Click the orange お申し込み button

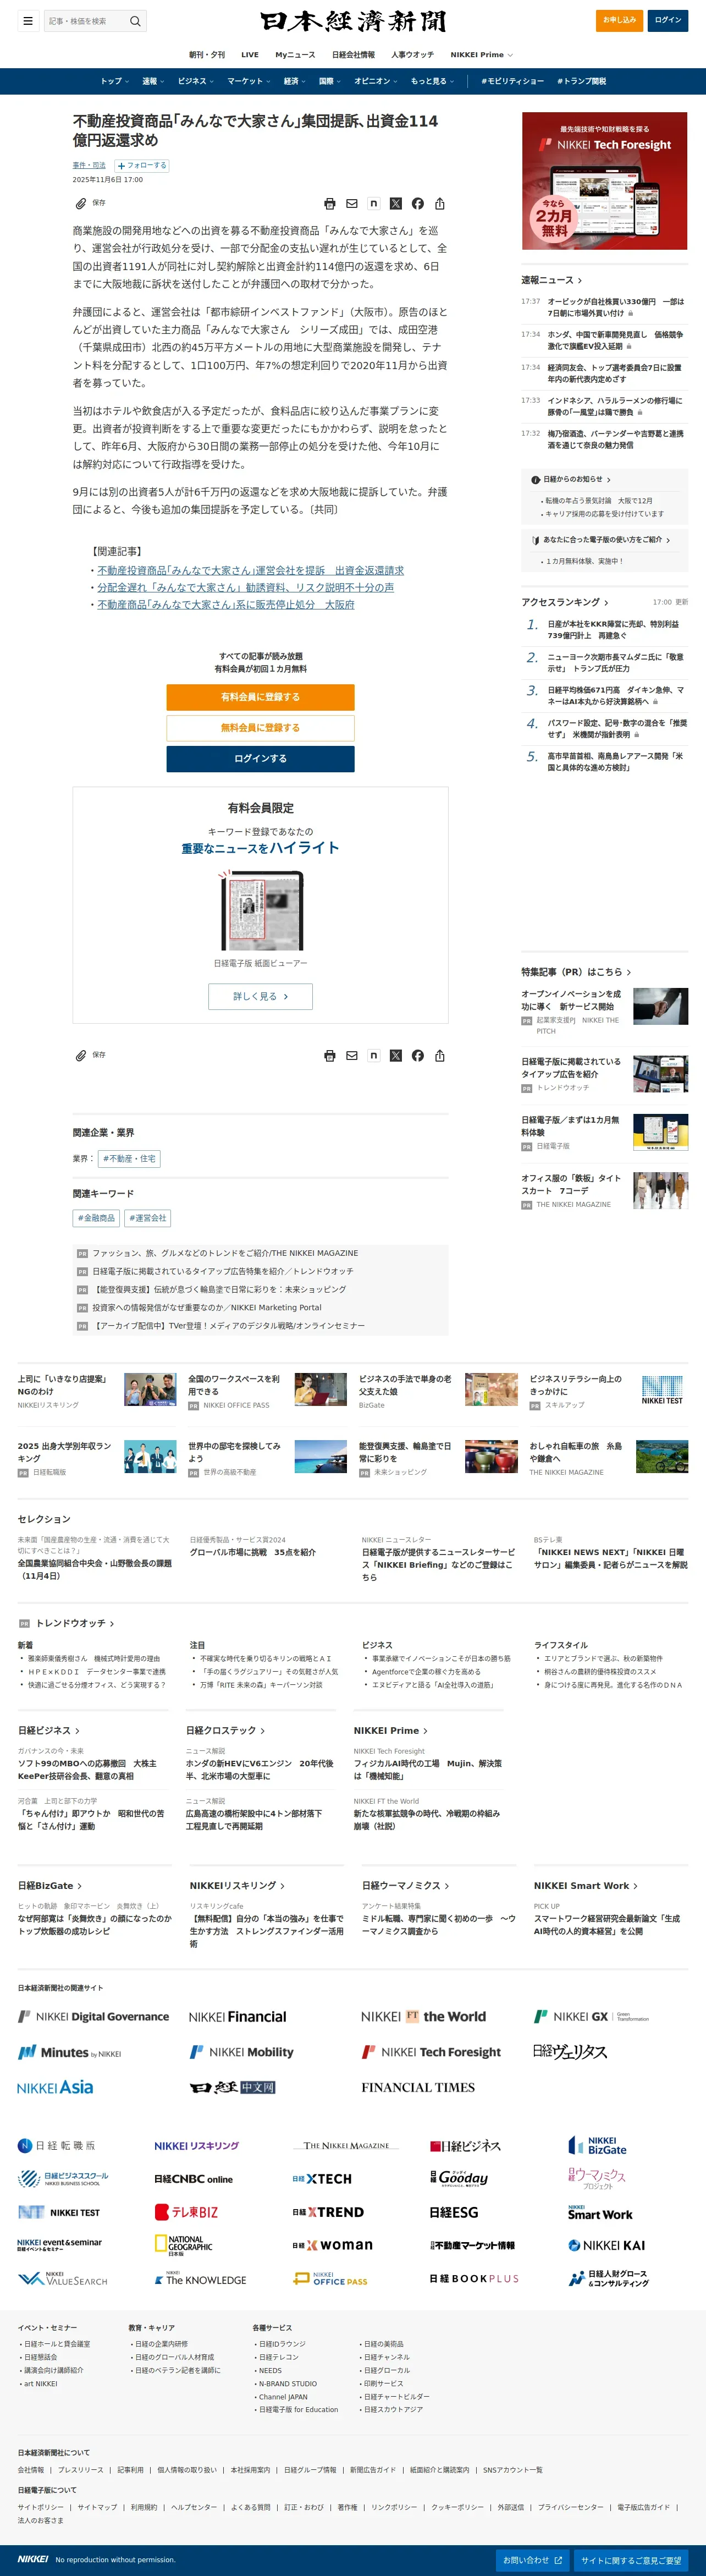click(x=619, y=20)
